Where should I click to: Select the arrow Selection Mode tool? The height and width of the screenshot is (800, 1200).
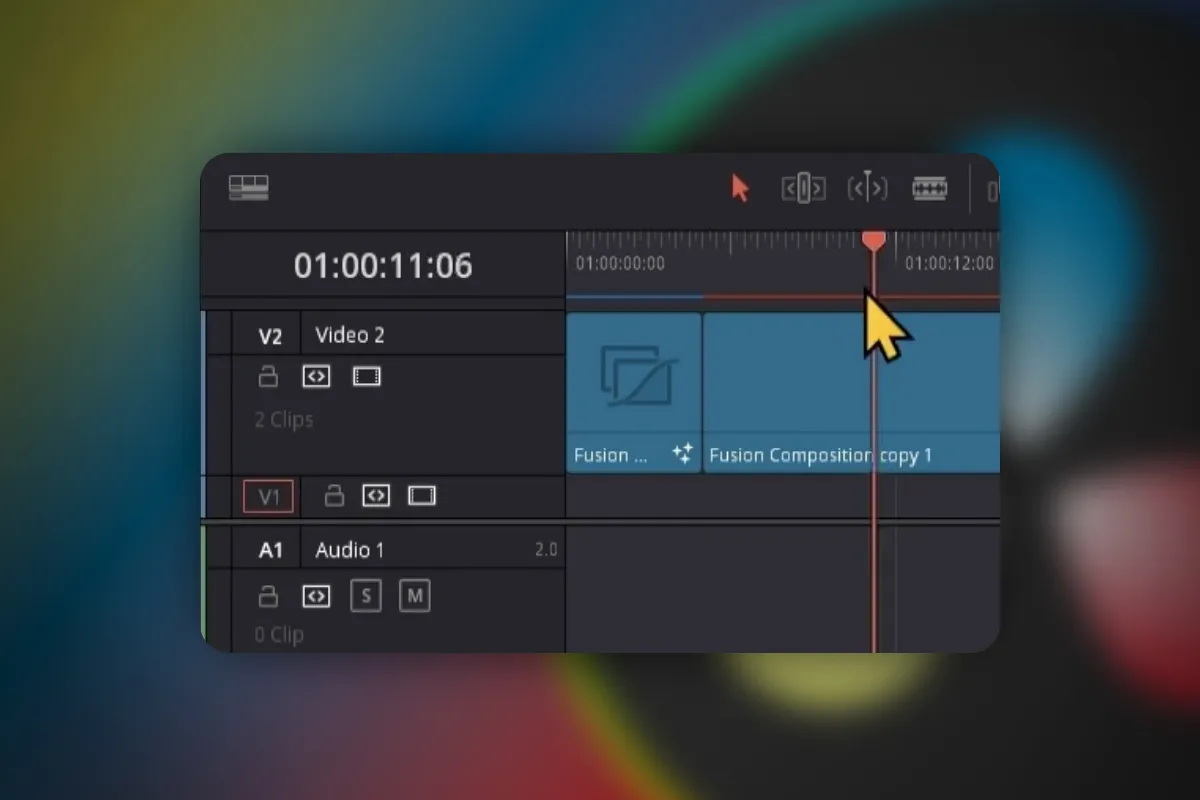click(740, 188)
